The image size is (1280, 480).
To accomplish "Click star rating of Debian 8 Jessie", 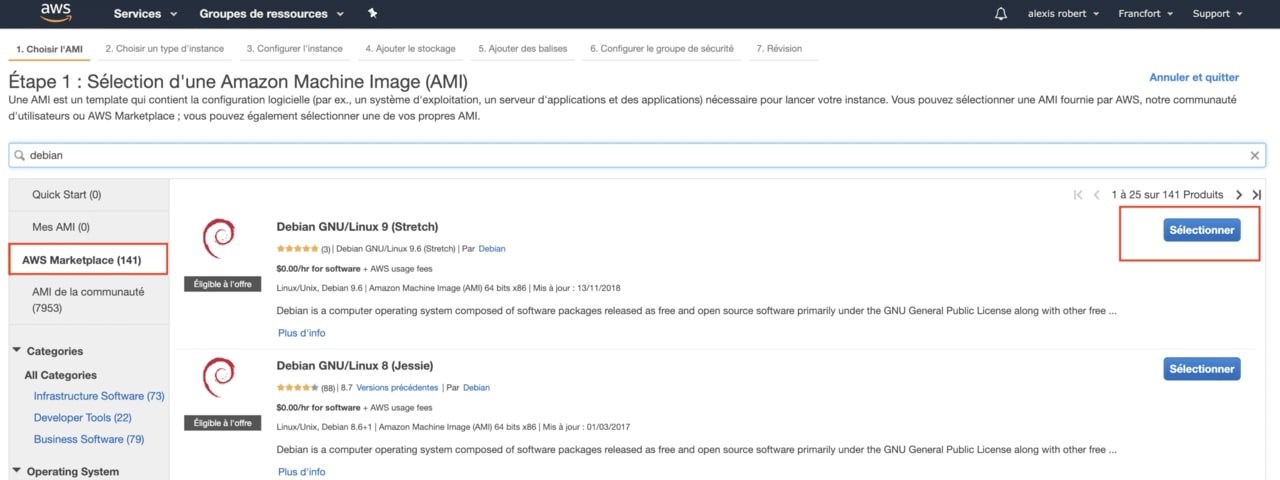I will [297, 387].
